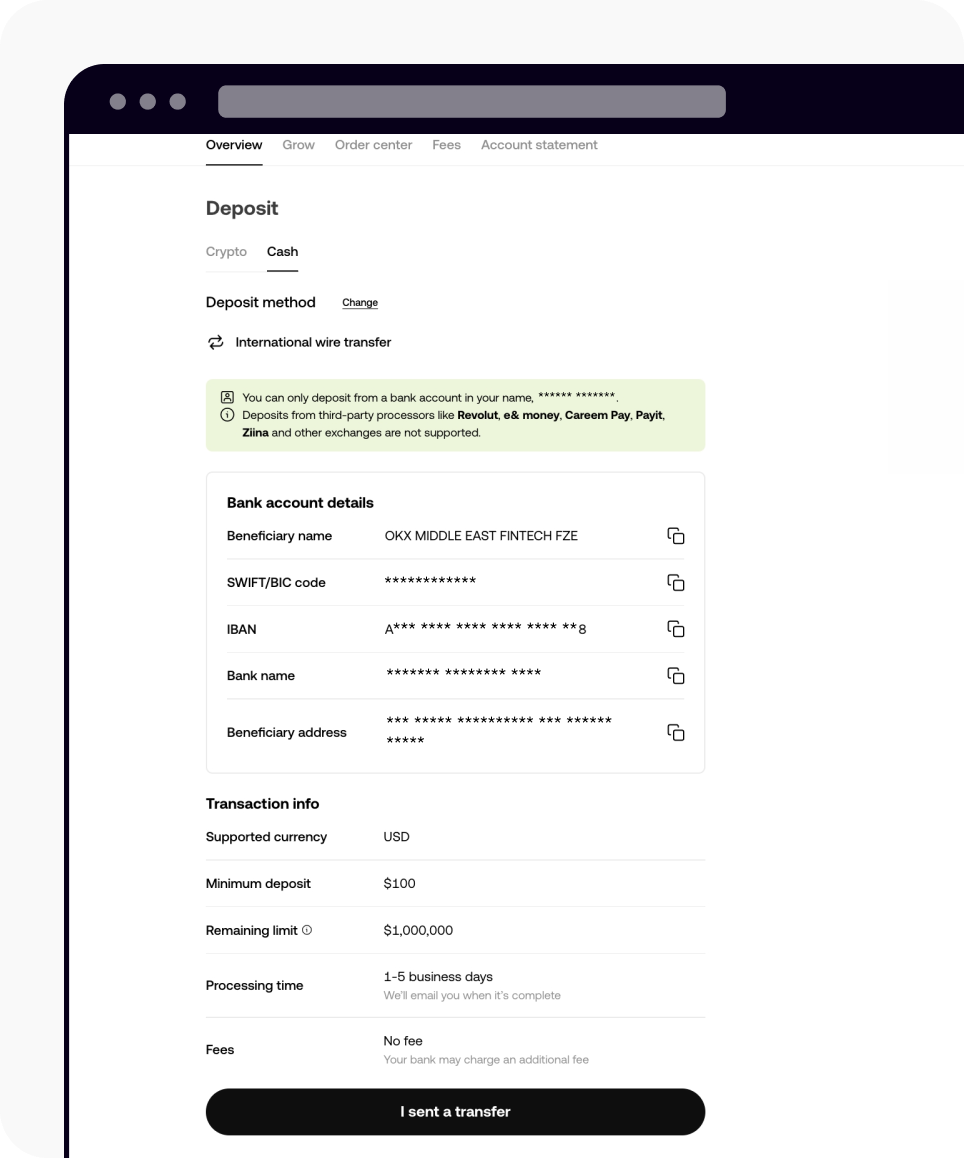
Task: Click the international wire transfer arrows icon
Action: pos(216,342)
